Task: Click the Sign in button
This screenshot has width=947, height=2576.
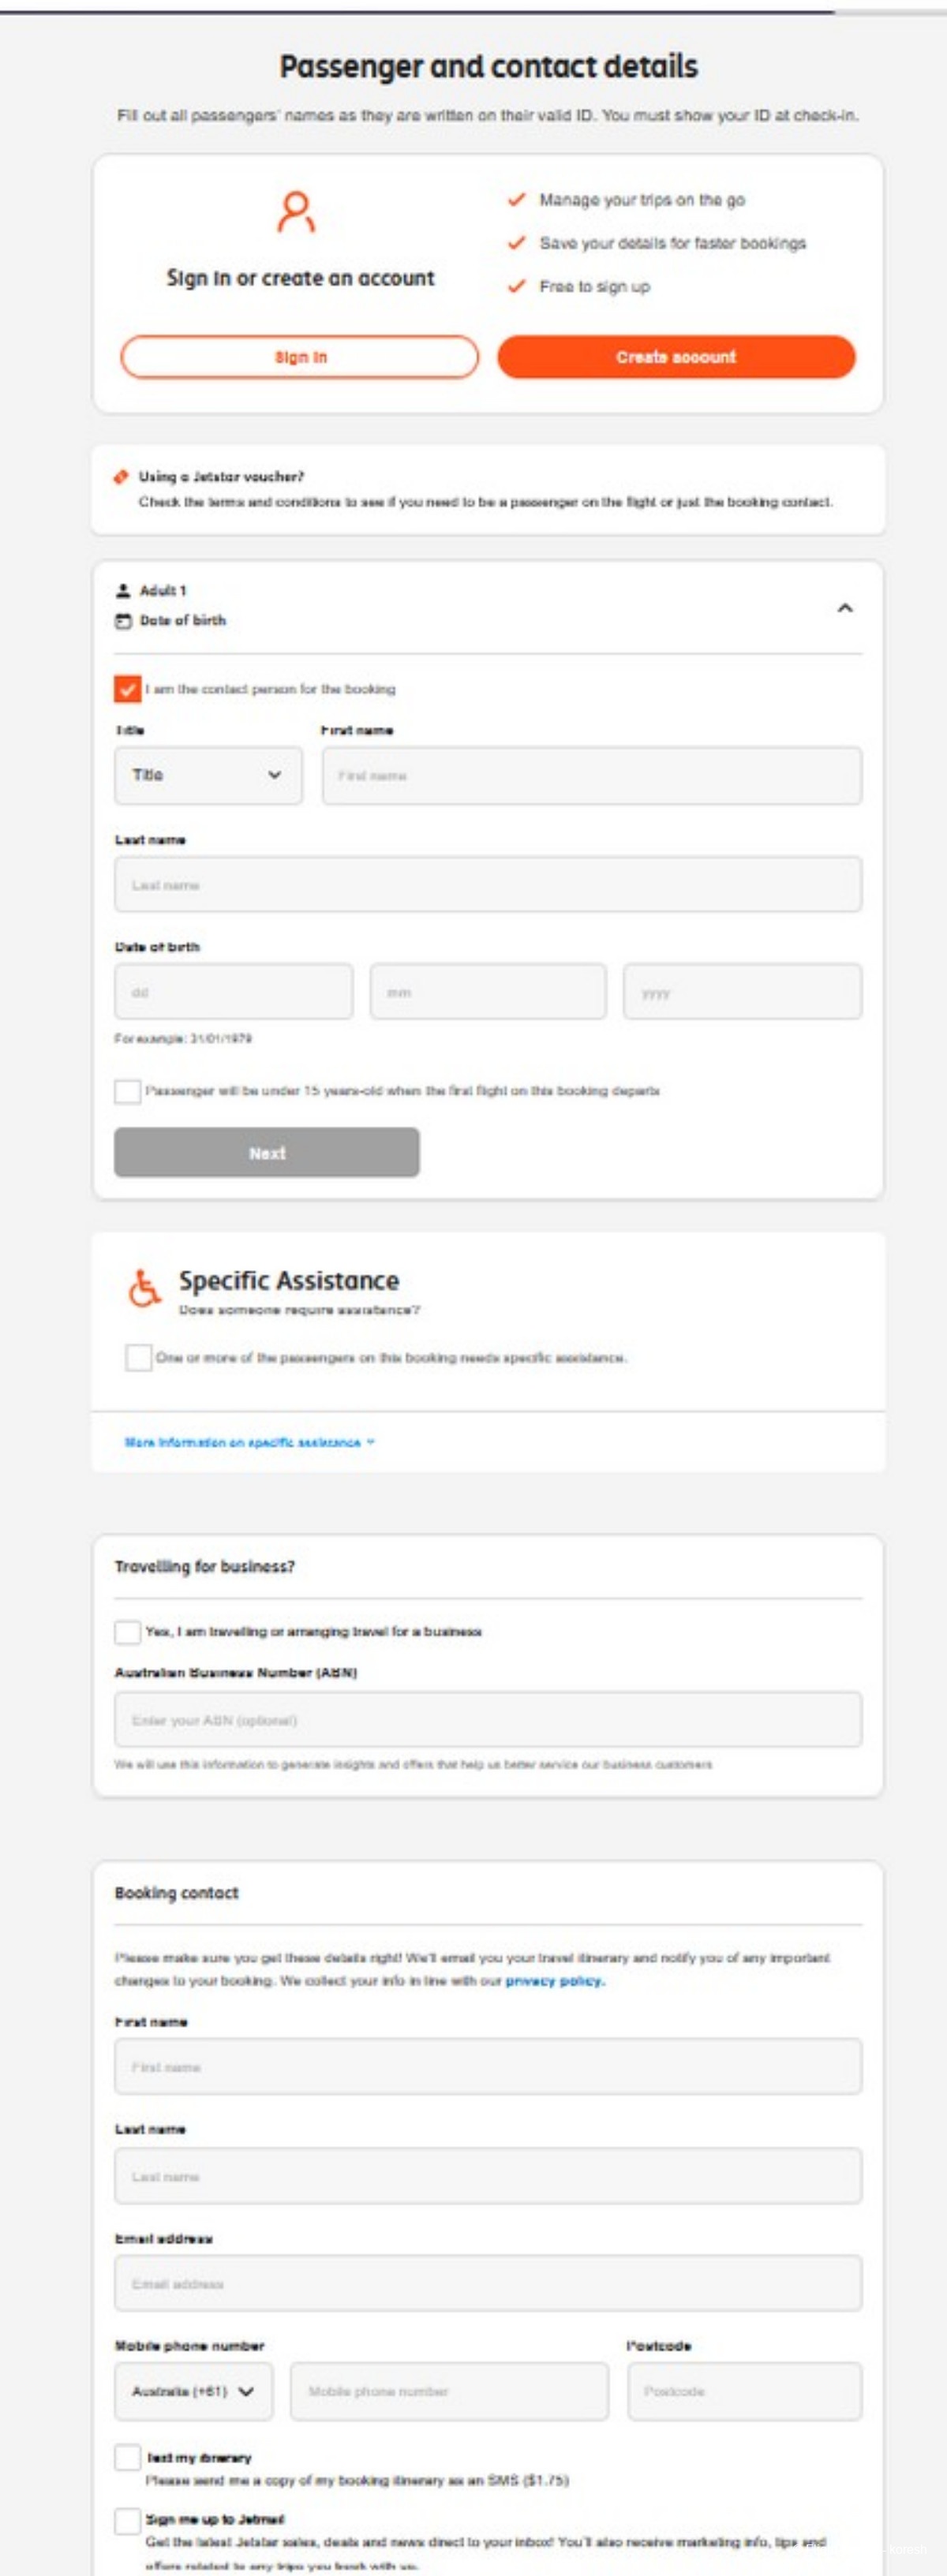Action: click(300, 357)
